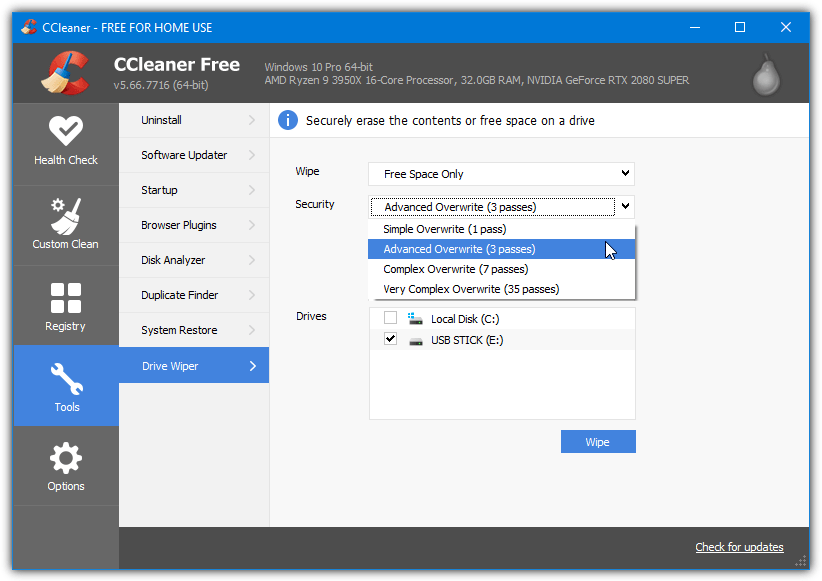Click the chevron next to Drive Wiper
822x581 pixels.
(253, 366)
